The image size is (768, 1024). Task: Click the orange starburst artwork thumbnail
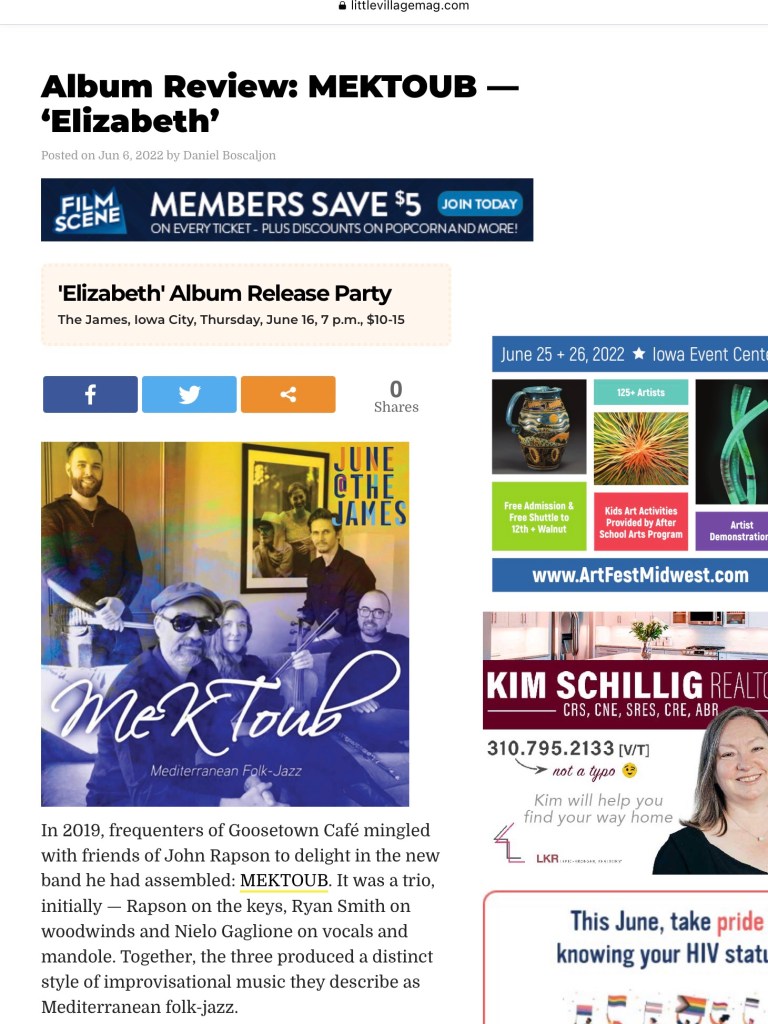tap(641, 448)
